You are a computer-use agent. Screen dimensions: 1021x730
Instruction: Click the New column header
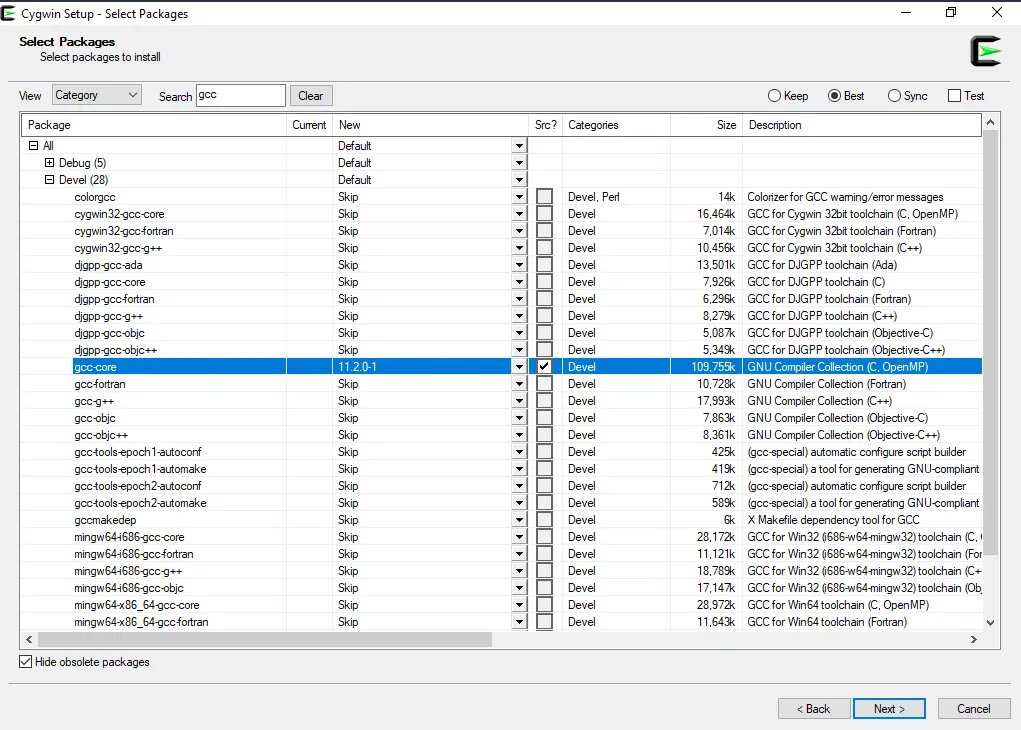click(x=430, y=125)
